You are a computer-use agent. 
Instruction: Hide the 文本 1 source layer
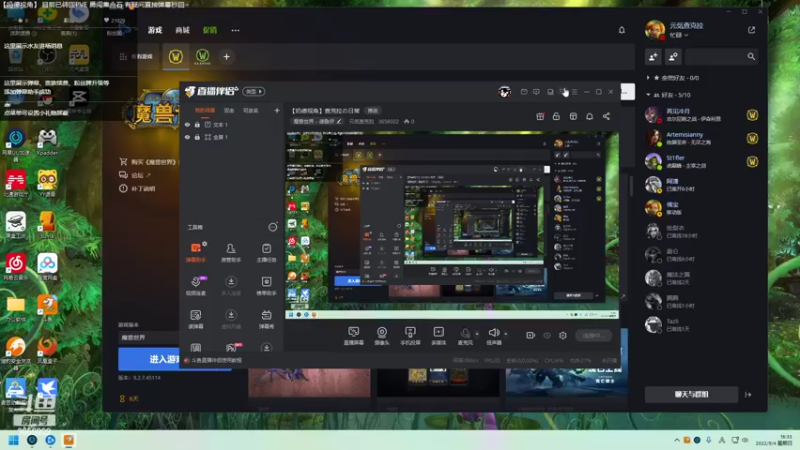click(x=187, y=124)
